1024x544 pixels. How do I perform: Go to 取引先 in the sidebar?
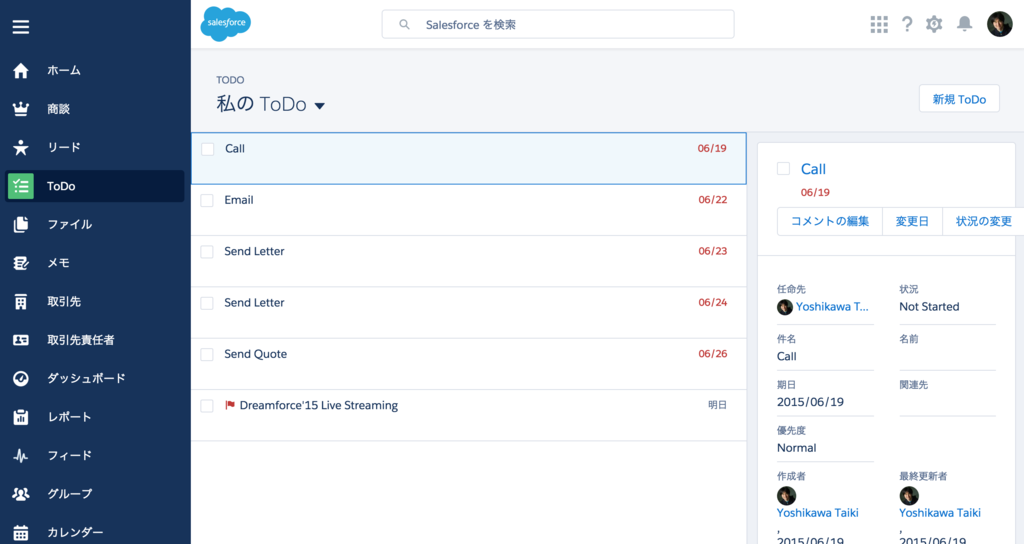[64, 302]
